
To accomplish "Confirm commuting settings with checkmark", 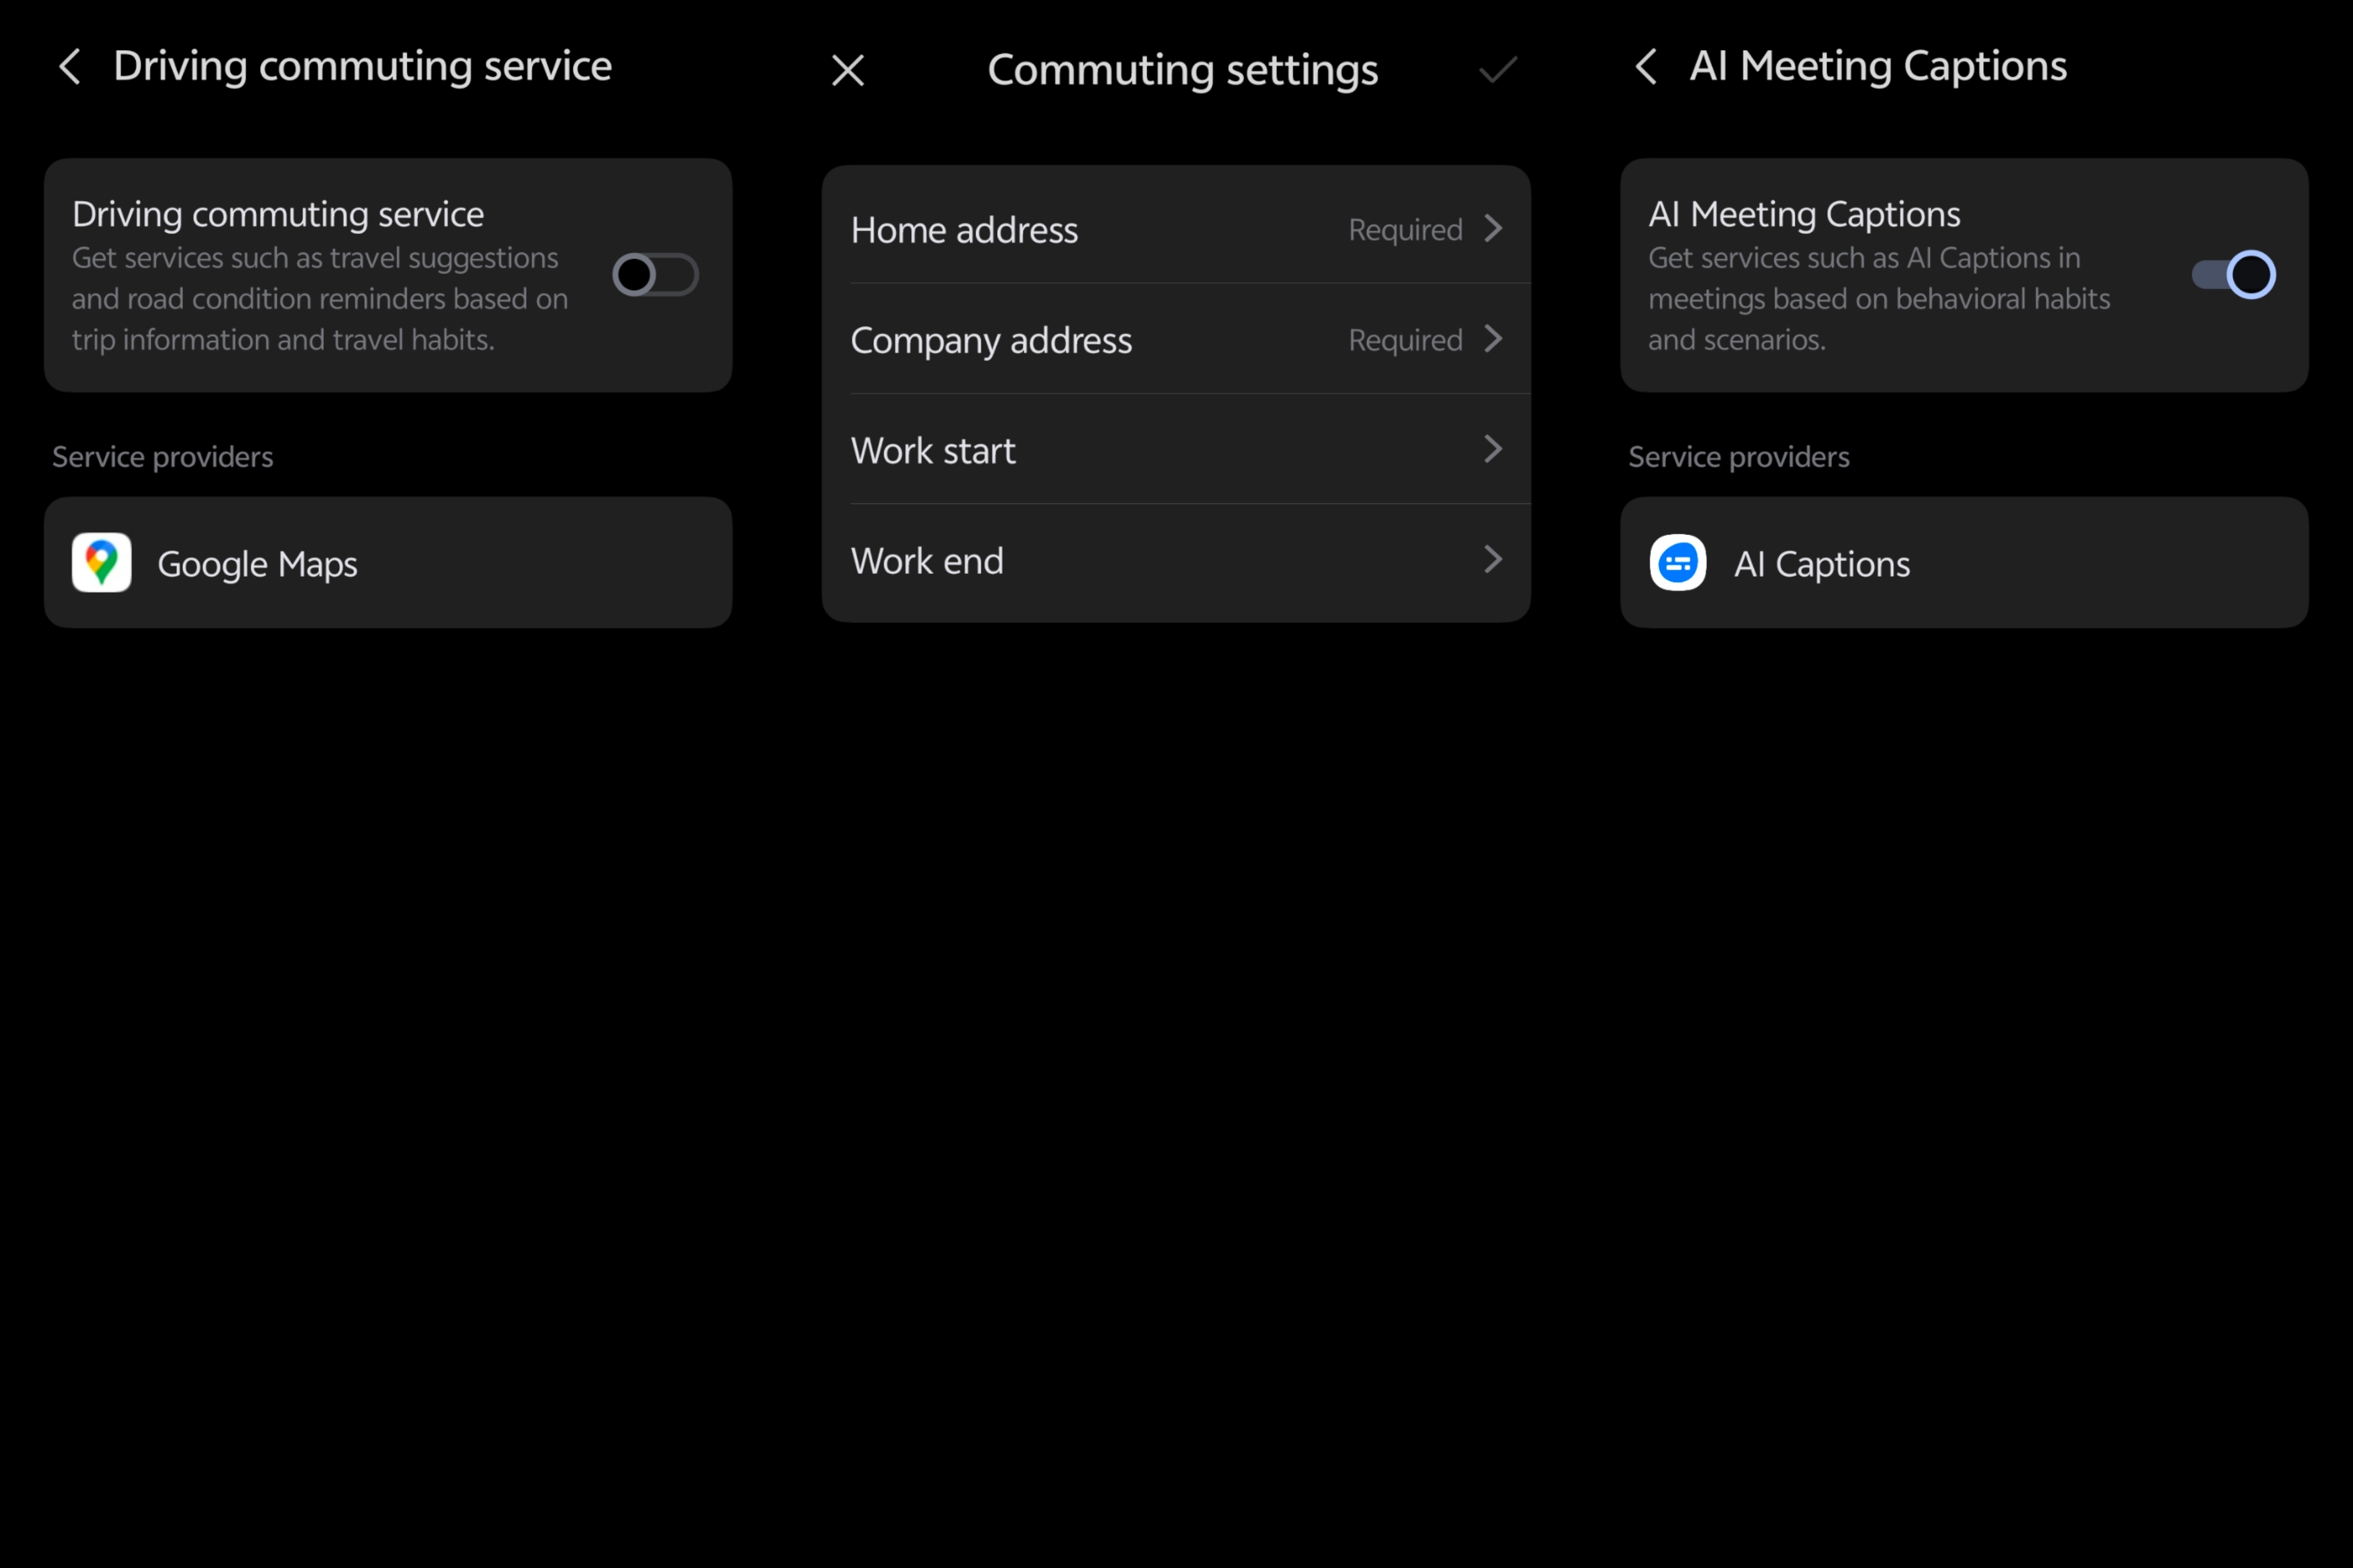I will [1497, 70].
